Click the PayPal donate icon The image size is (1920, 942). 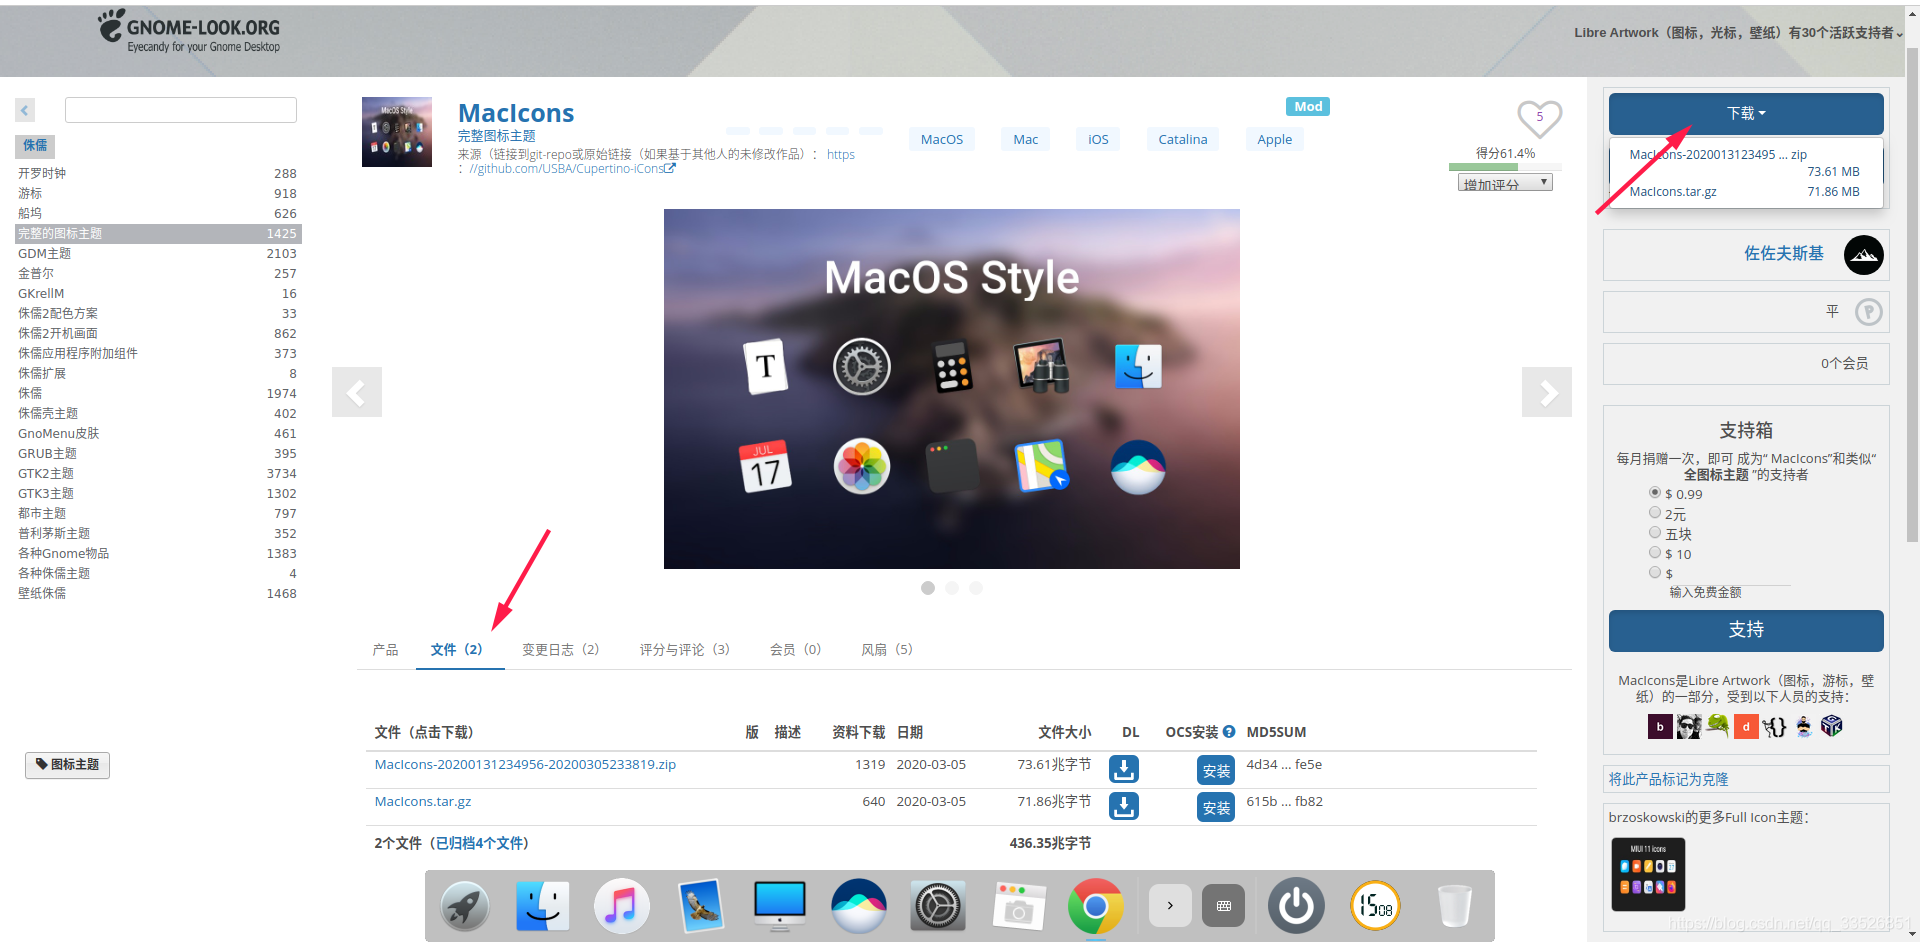click(x=1868, y=312)
